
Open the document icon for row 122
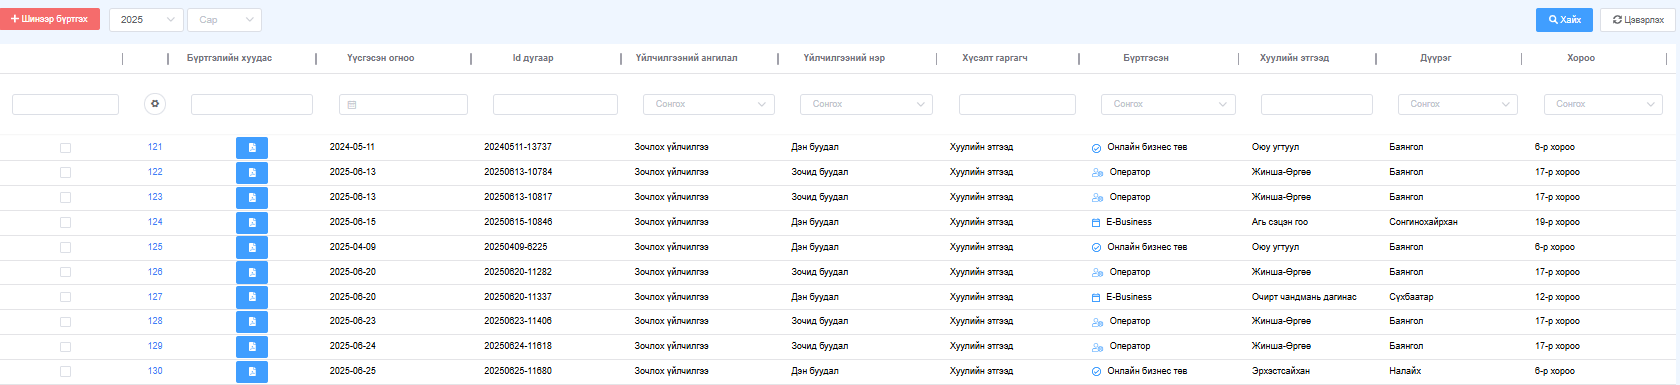(252, 173)
